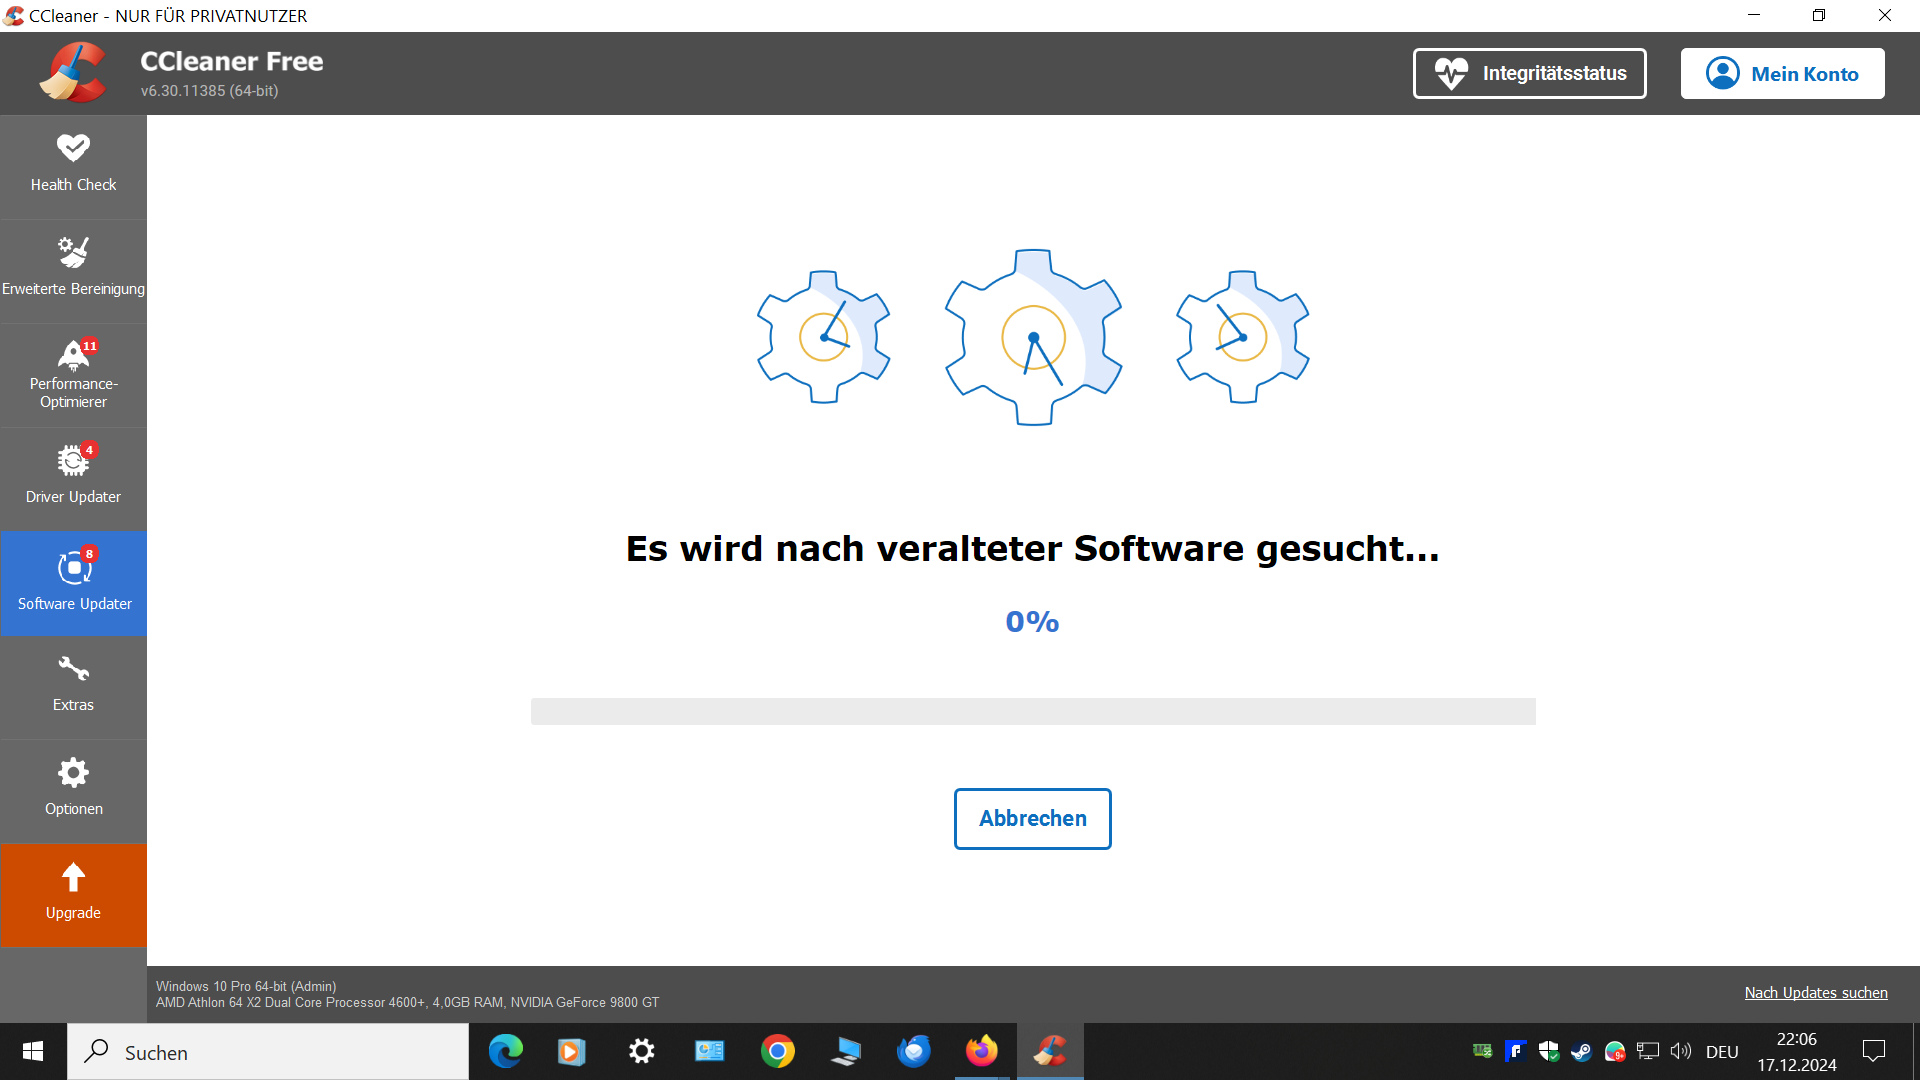Open the Performance-Optimierer rocket icon
The image size is (1920, 1080).
73,375
